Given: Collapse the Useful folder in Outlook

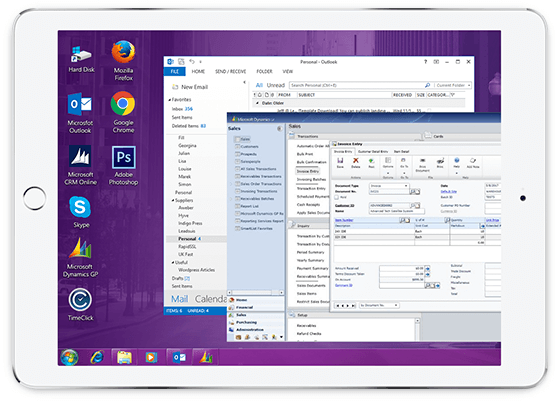Looking at the screenshot, I should 173,262.
